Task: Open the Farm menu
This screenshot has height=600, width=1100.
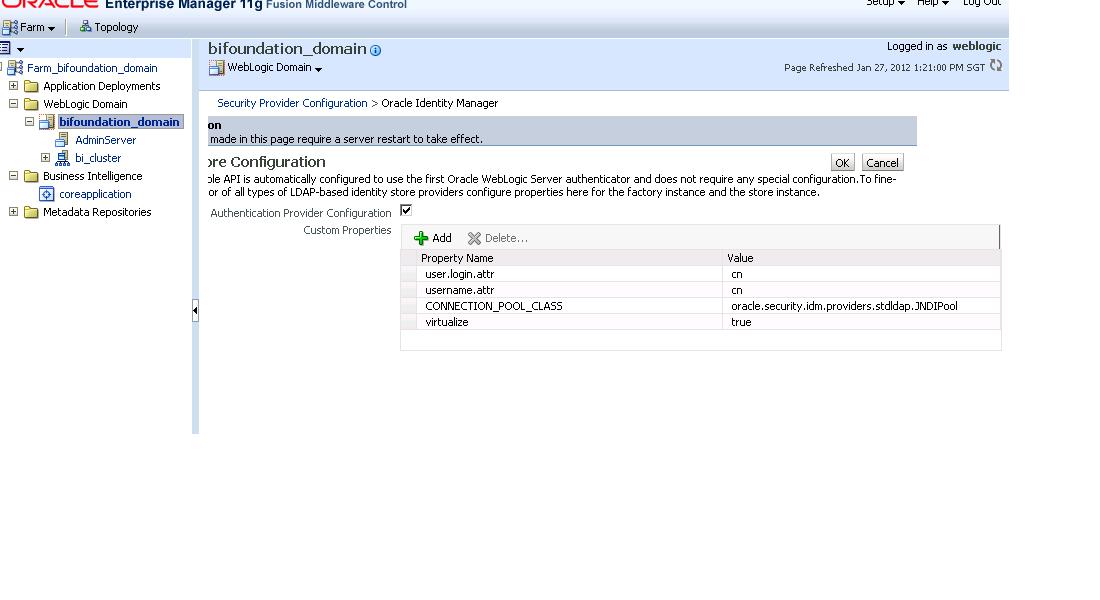Action: (x=29, y=27)
